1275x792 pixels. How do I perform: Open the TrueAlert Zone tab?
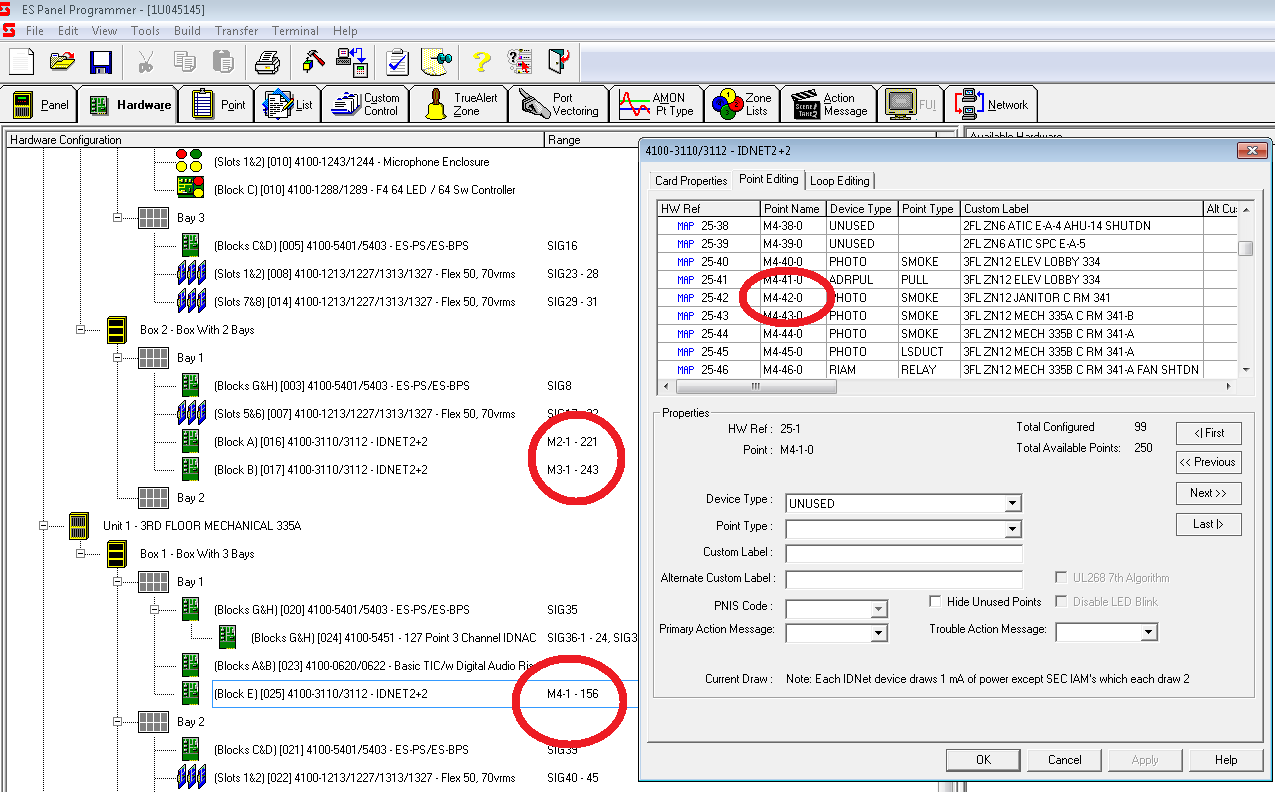(x=461, y=105)
